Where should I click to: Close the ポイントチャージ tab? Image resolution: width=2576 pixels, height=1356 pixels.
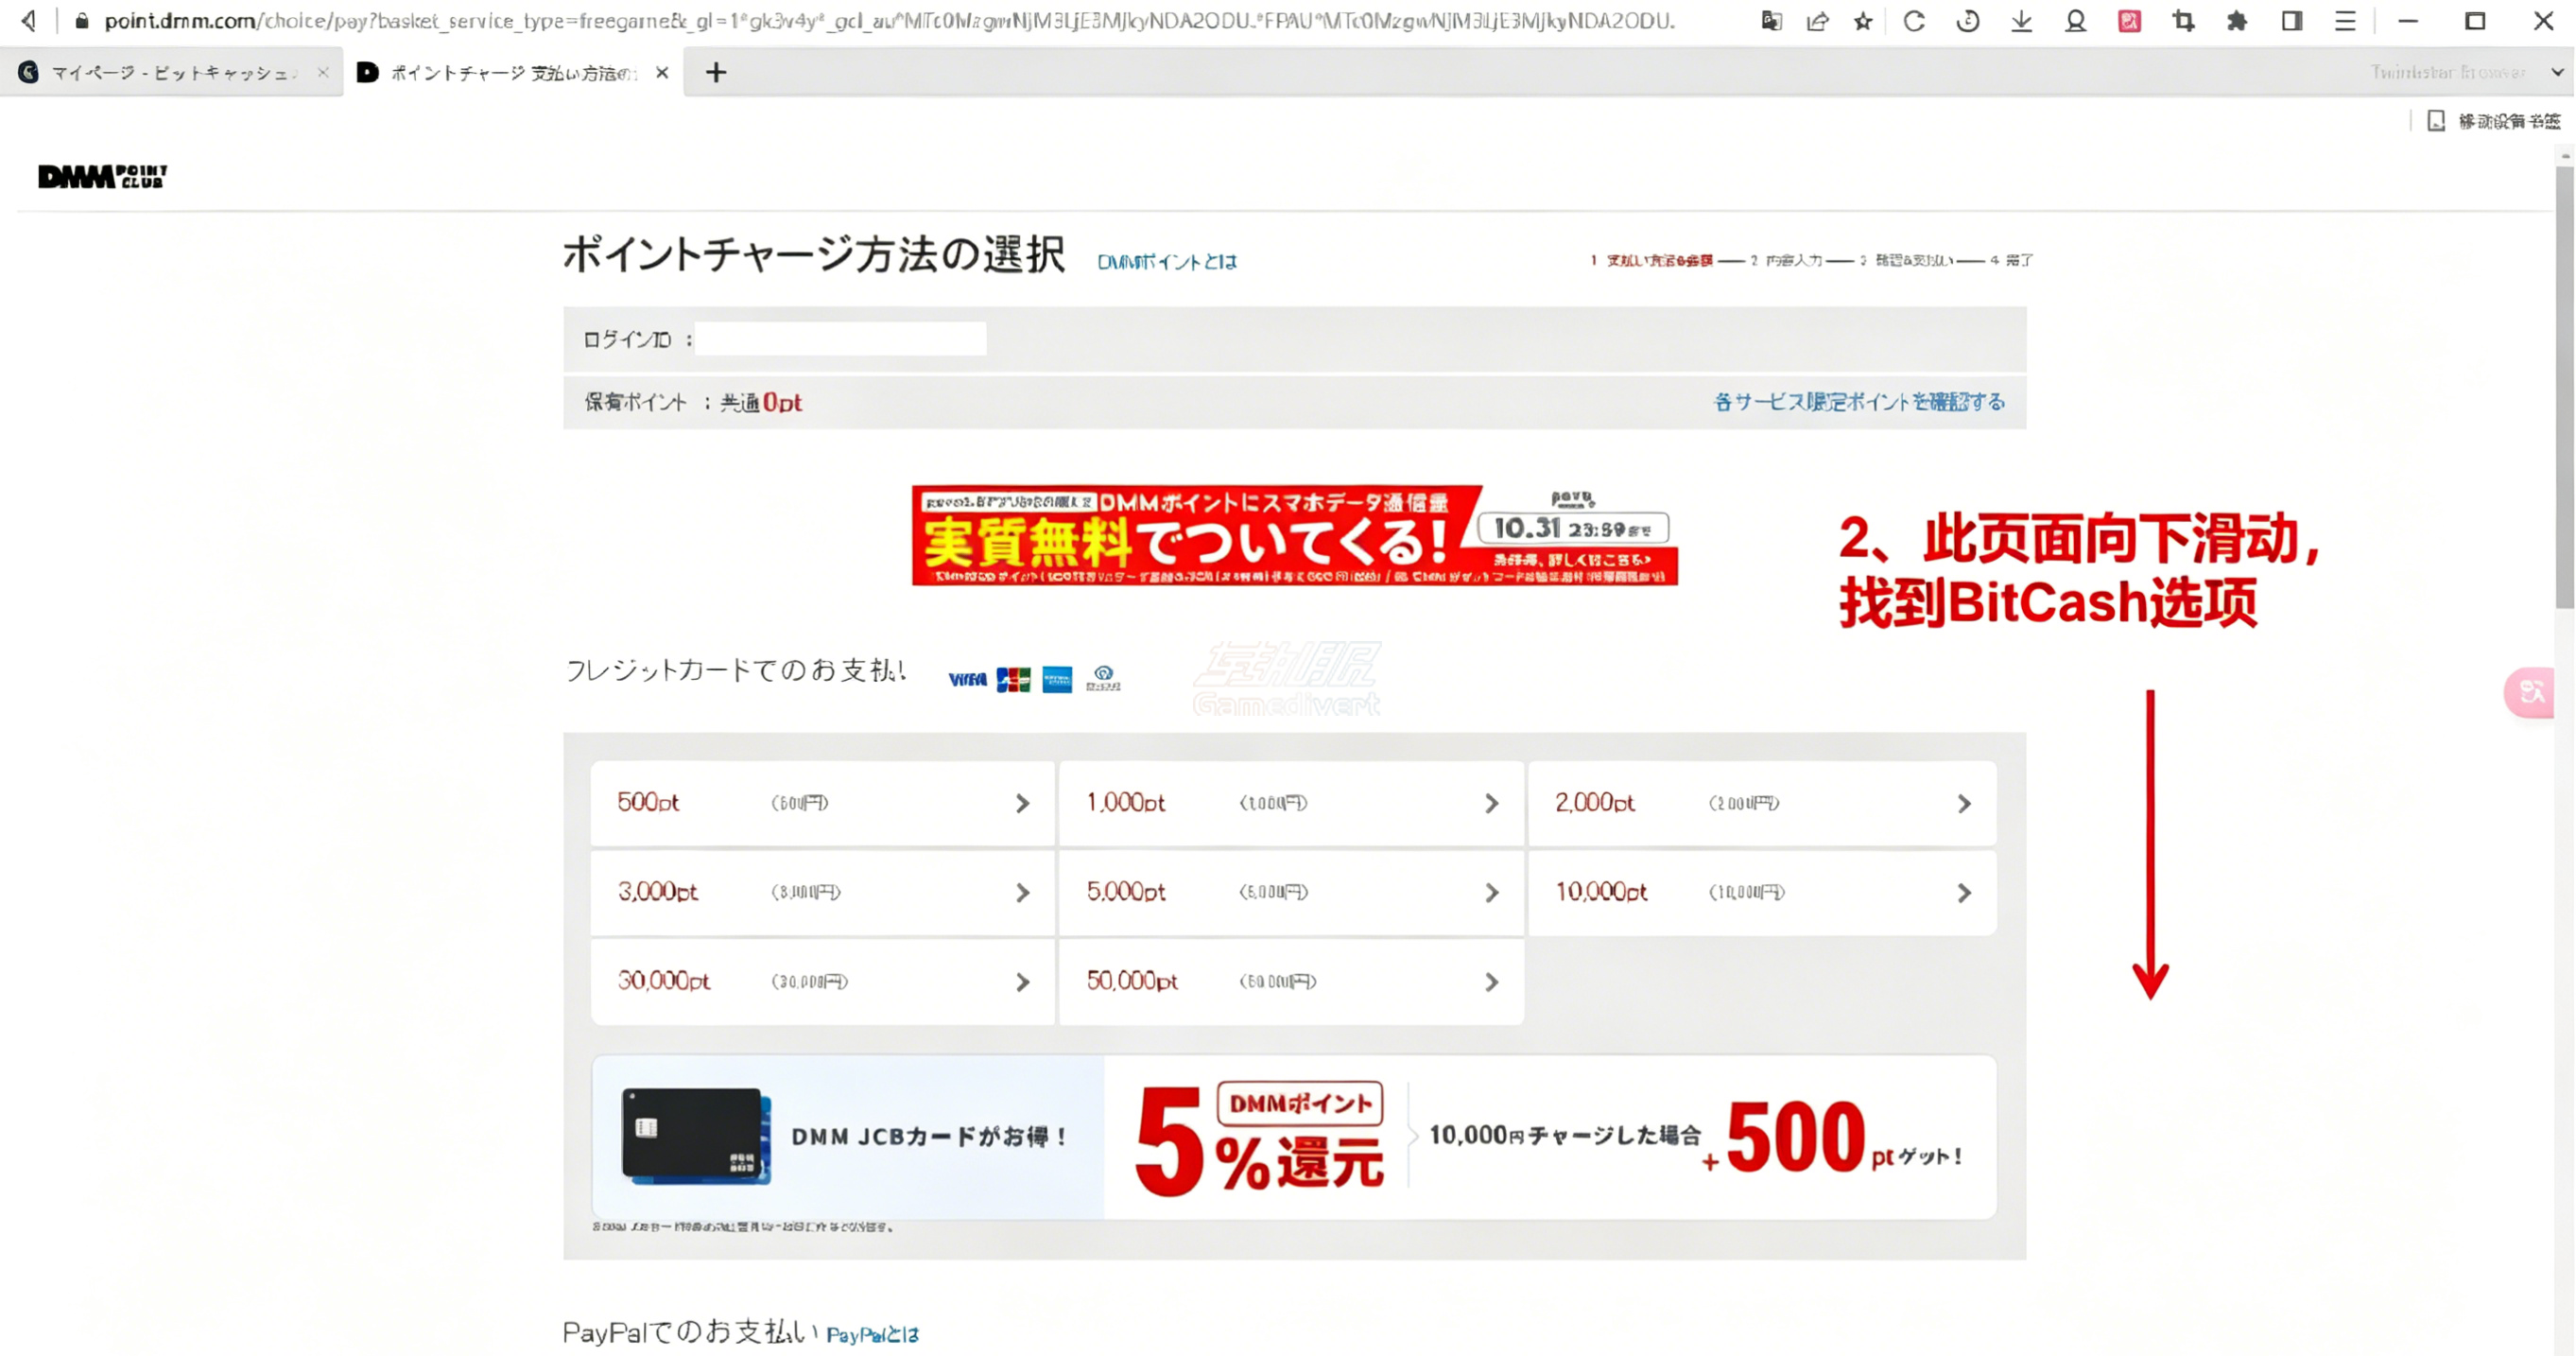[x=662, y=72]
